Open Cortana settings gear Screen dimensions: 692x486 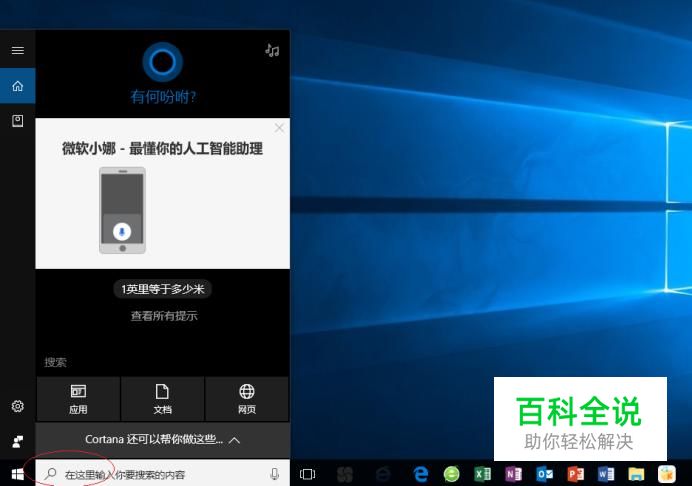pos(18,406)
